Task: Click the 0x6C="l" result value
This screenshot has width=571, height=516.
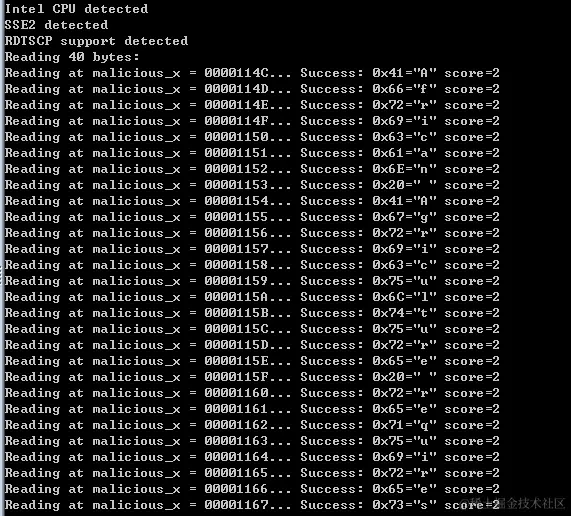Action: [404, 297]
